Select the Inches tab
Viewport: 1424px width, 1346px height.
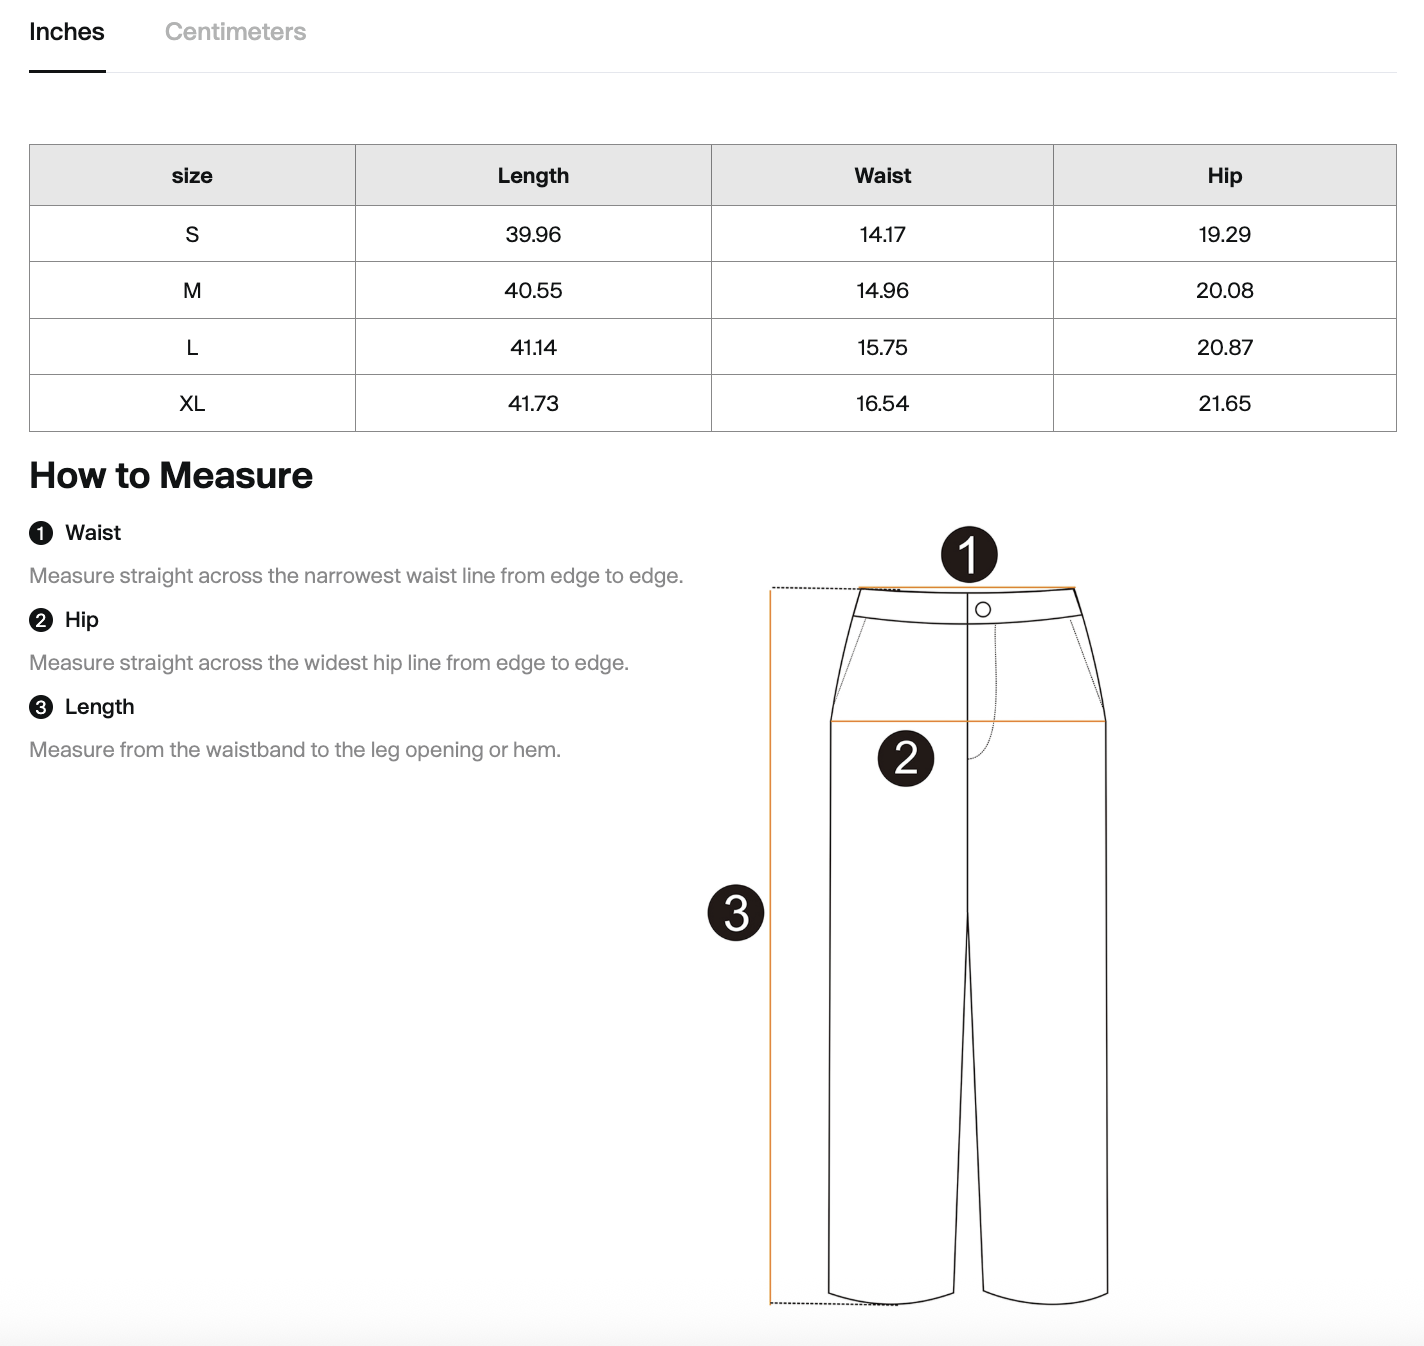pyautogui.click(x=67, y=32)
